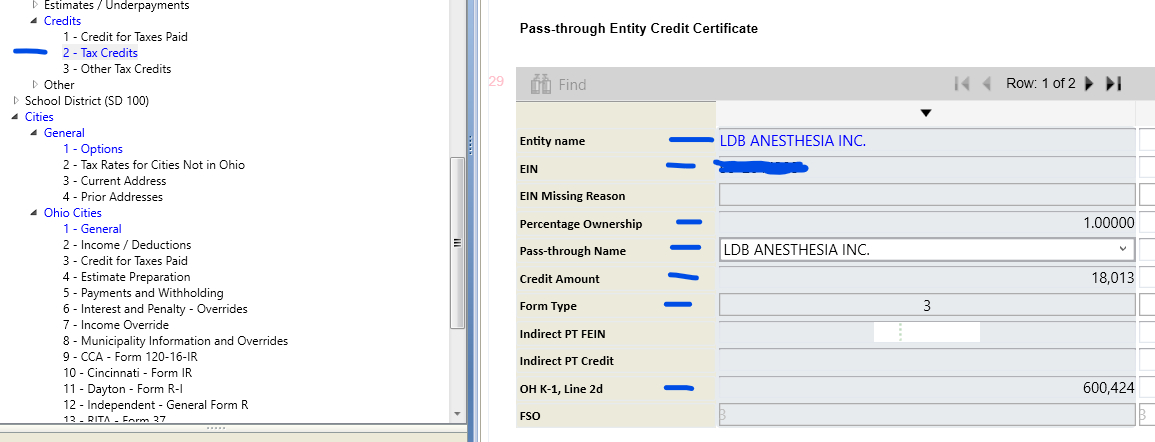Click the black column header arrow
The height and width of the screenshot is (442, 1155).
(925, 113)
